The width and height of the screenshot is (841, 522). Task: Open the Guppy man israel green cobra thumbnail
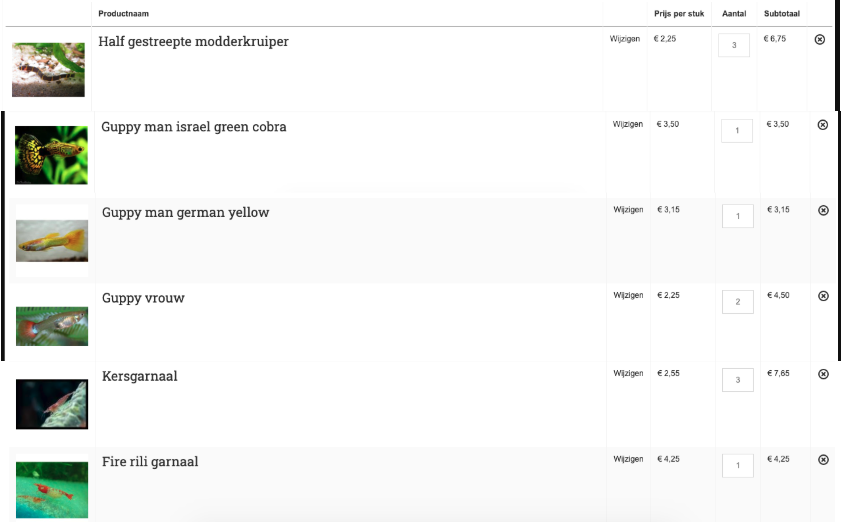pos(51,155)
